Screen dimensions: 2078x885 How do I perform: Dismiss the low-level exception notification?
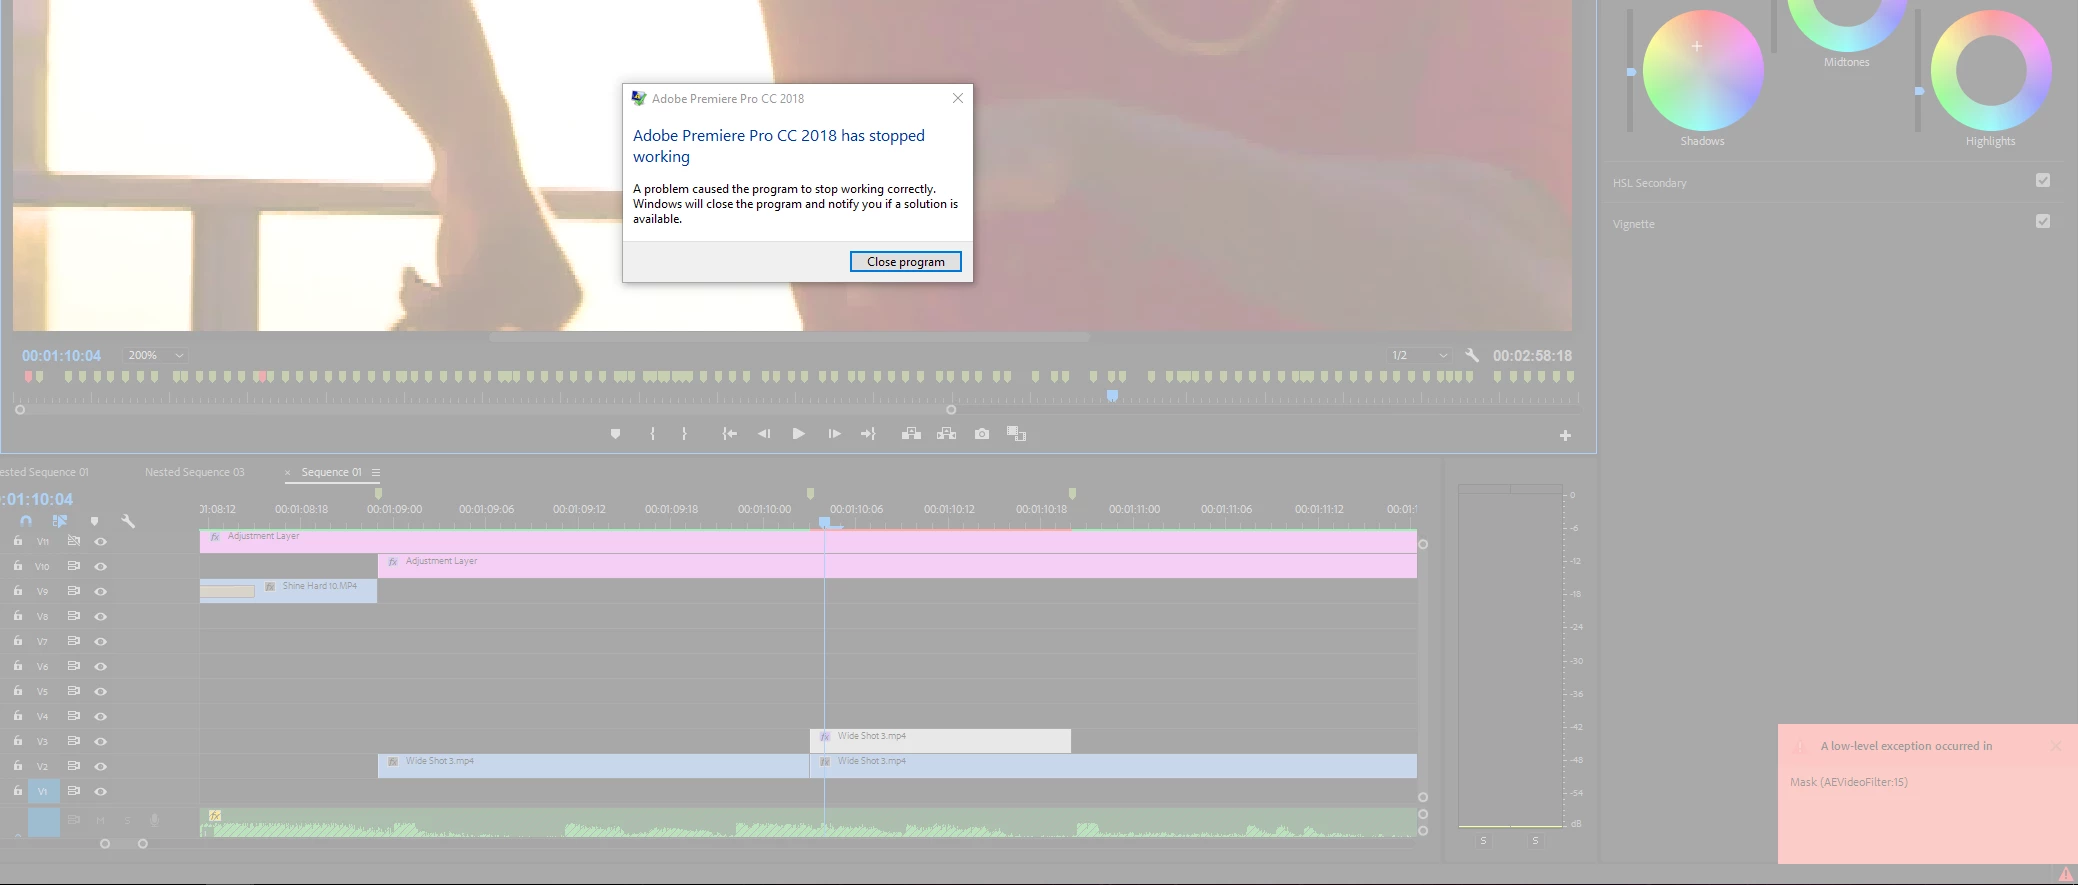click(x=2056, y=746)
